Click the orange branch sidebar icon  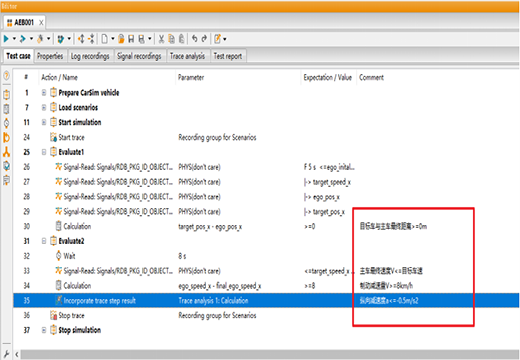click(6, 152)
